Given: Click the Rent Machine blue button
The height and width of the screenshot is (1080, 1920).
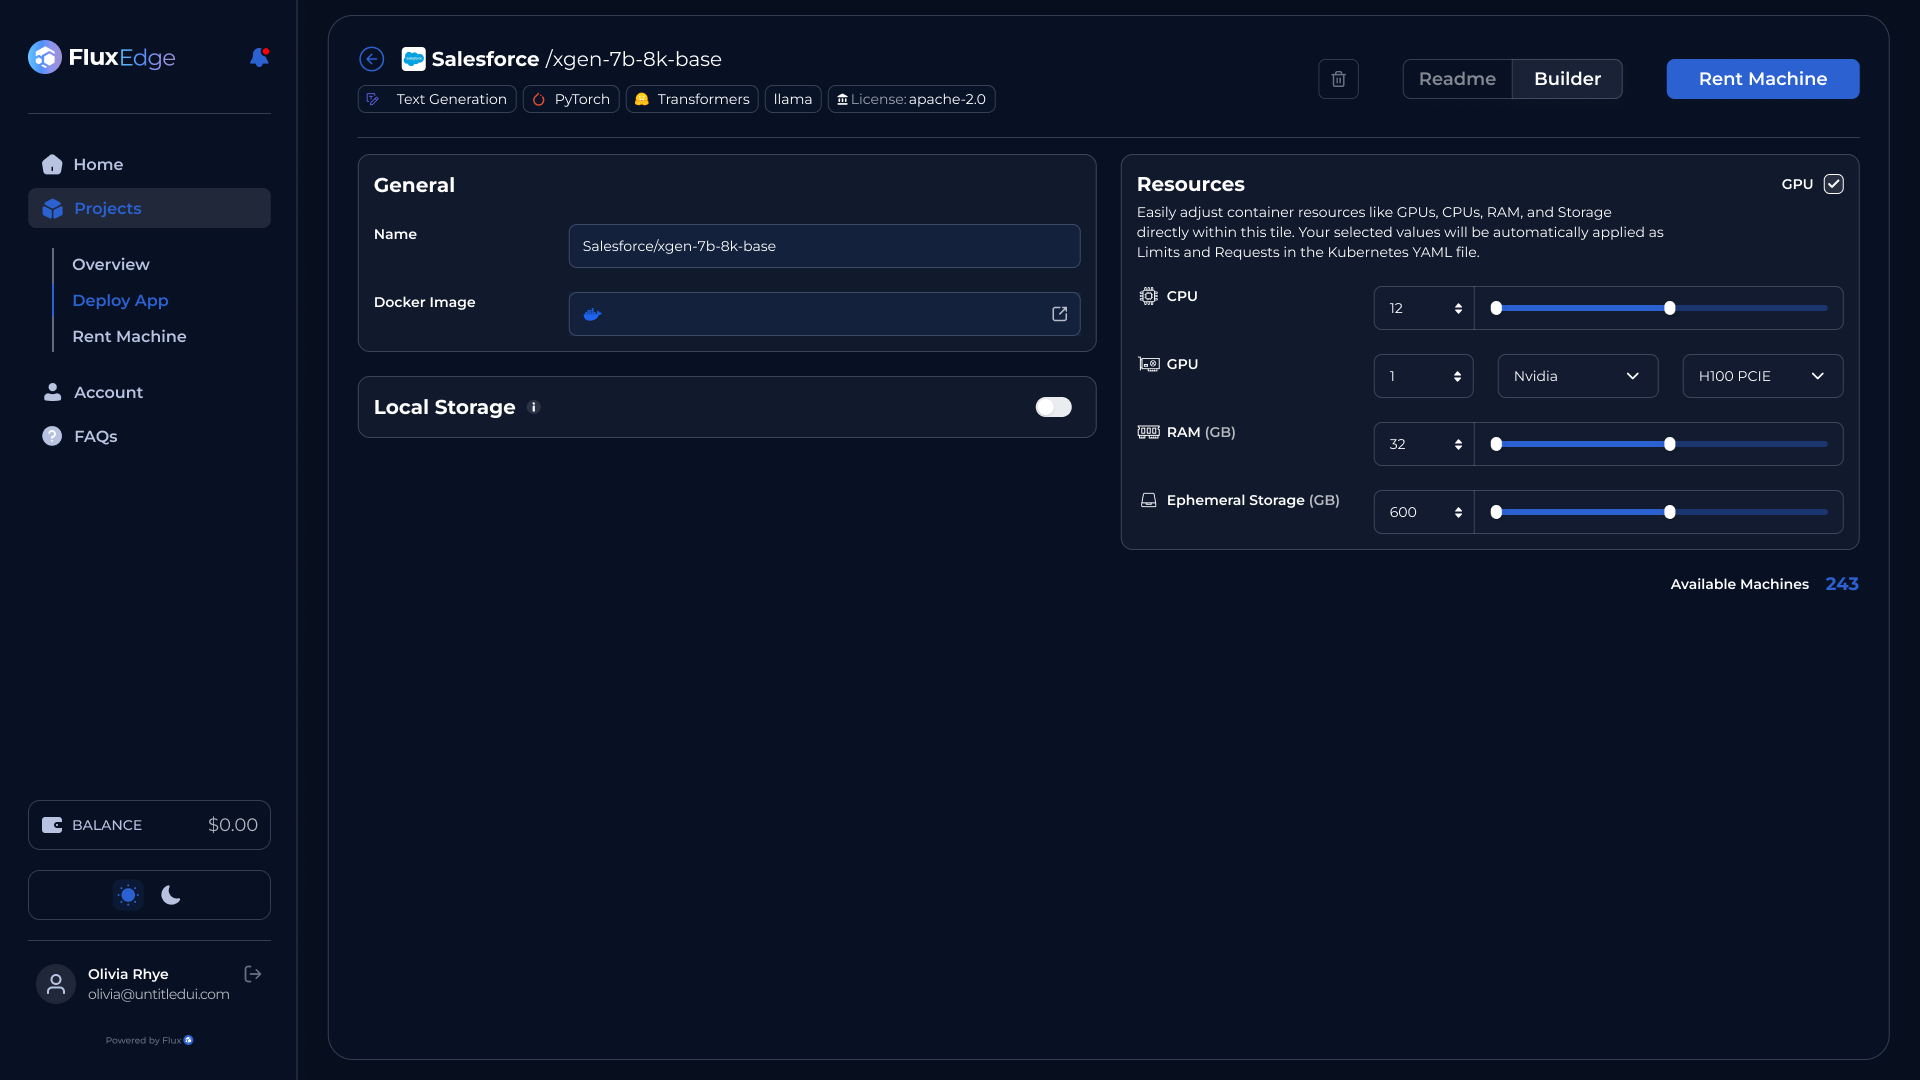Looking at the screenshot, I should tap(1762, 79).
